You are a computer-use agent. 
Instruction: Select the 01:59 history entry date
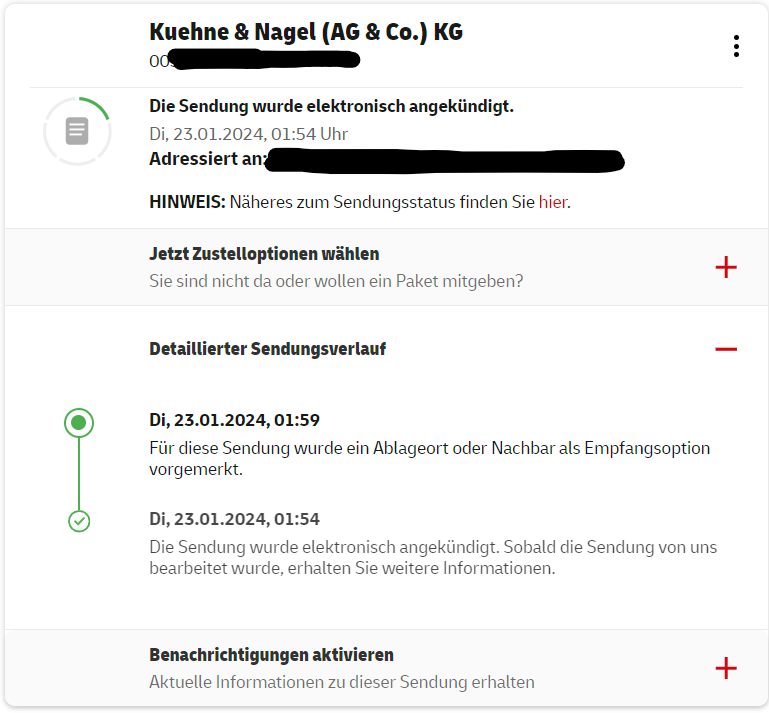tap(234, 420)
